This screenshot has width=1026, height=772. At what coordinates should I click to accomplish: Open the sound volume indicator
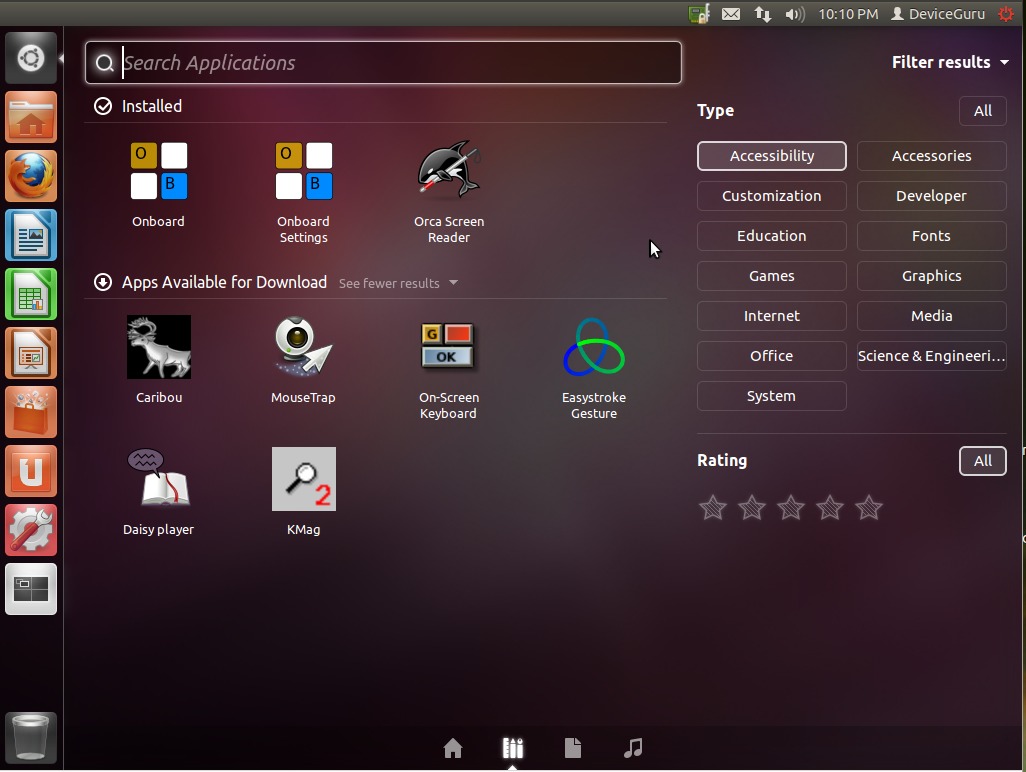coord(794,14)
